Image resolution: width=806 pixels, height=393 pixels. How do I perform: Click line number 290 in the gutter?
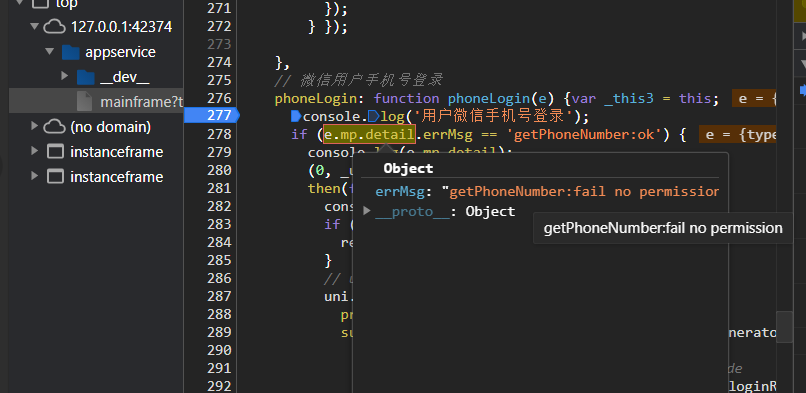click(219, 350)
